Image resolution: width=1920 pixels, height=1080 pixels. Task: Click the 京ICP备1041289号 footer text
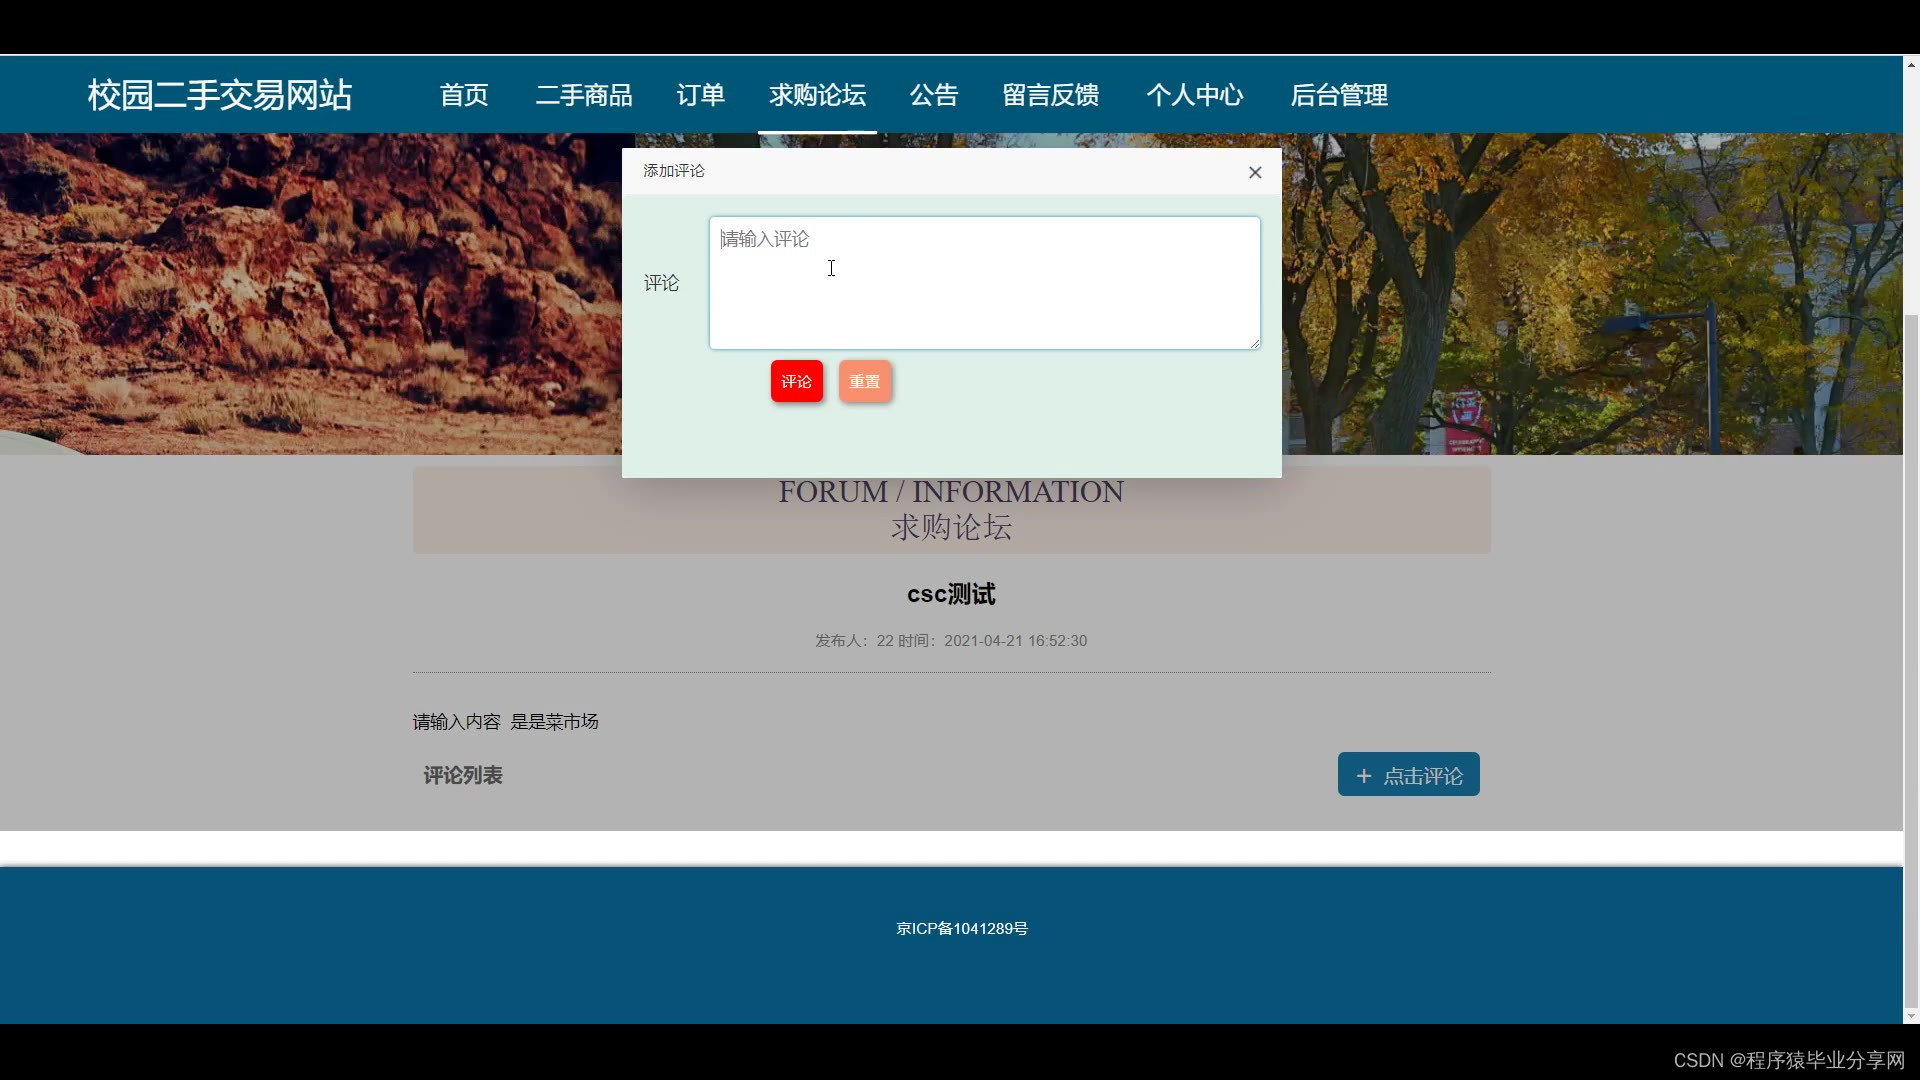pyautogui.click(x=961, y=928)
